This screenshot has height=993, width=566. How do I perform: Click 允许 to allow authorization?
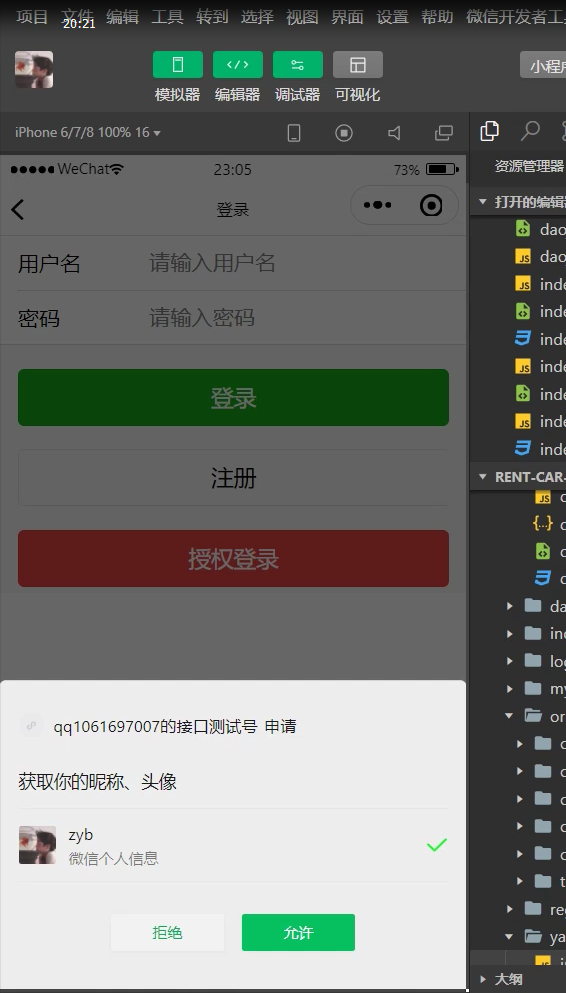pos(298,932)
